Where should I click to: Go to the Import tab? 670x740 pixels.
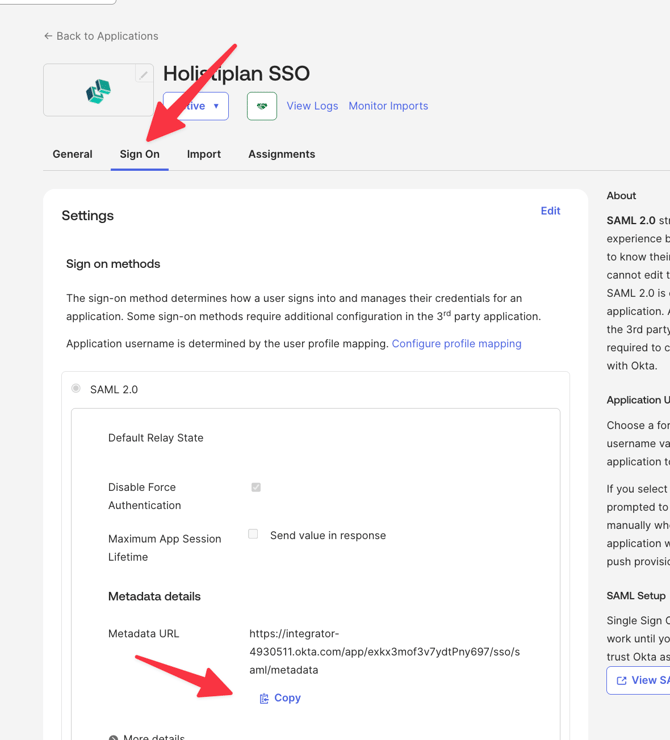(x=204, y=154)
